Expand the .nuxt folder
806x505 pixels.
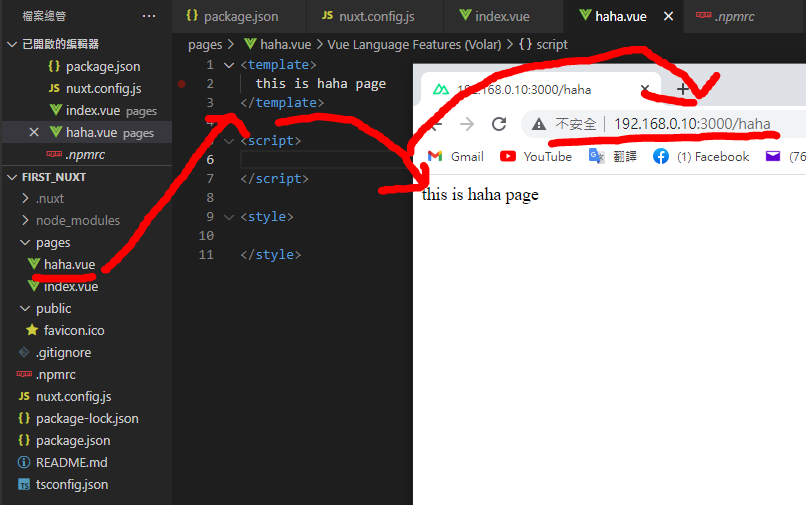49,198
